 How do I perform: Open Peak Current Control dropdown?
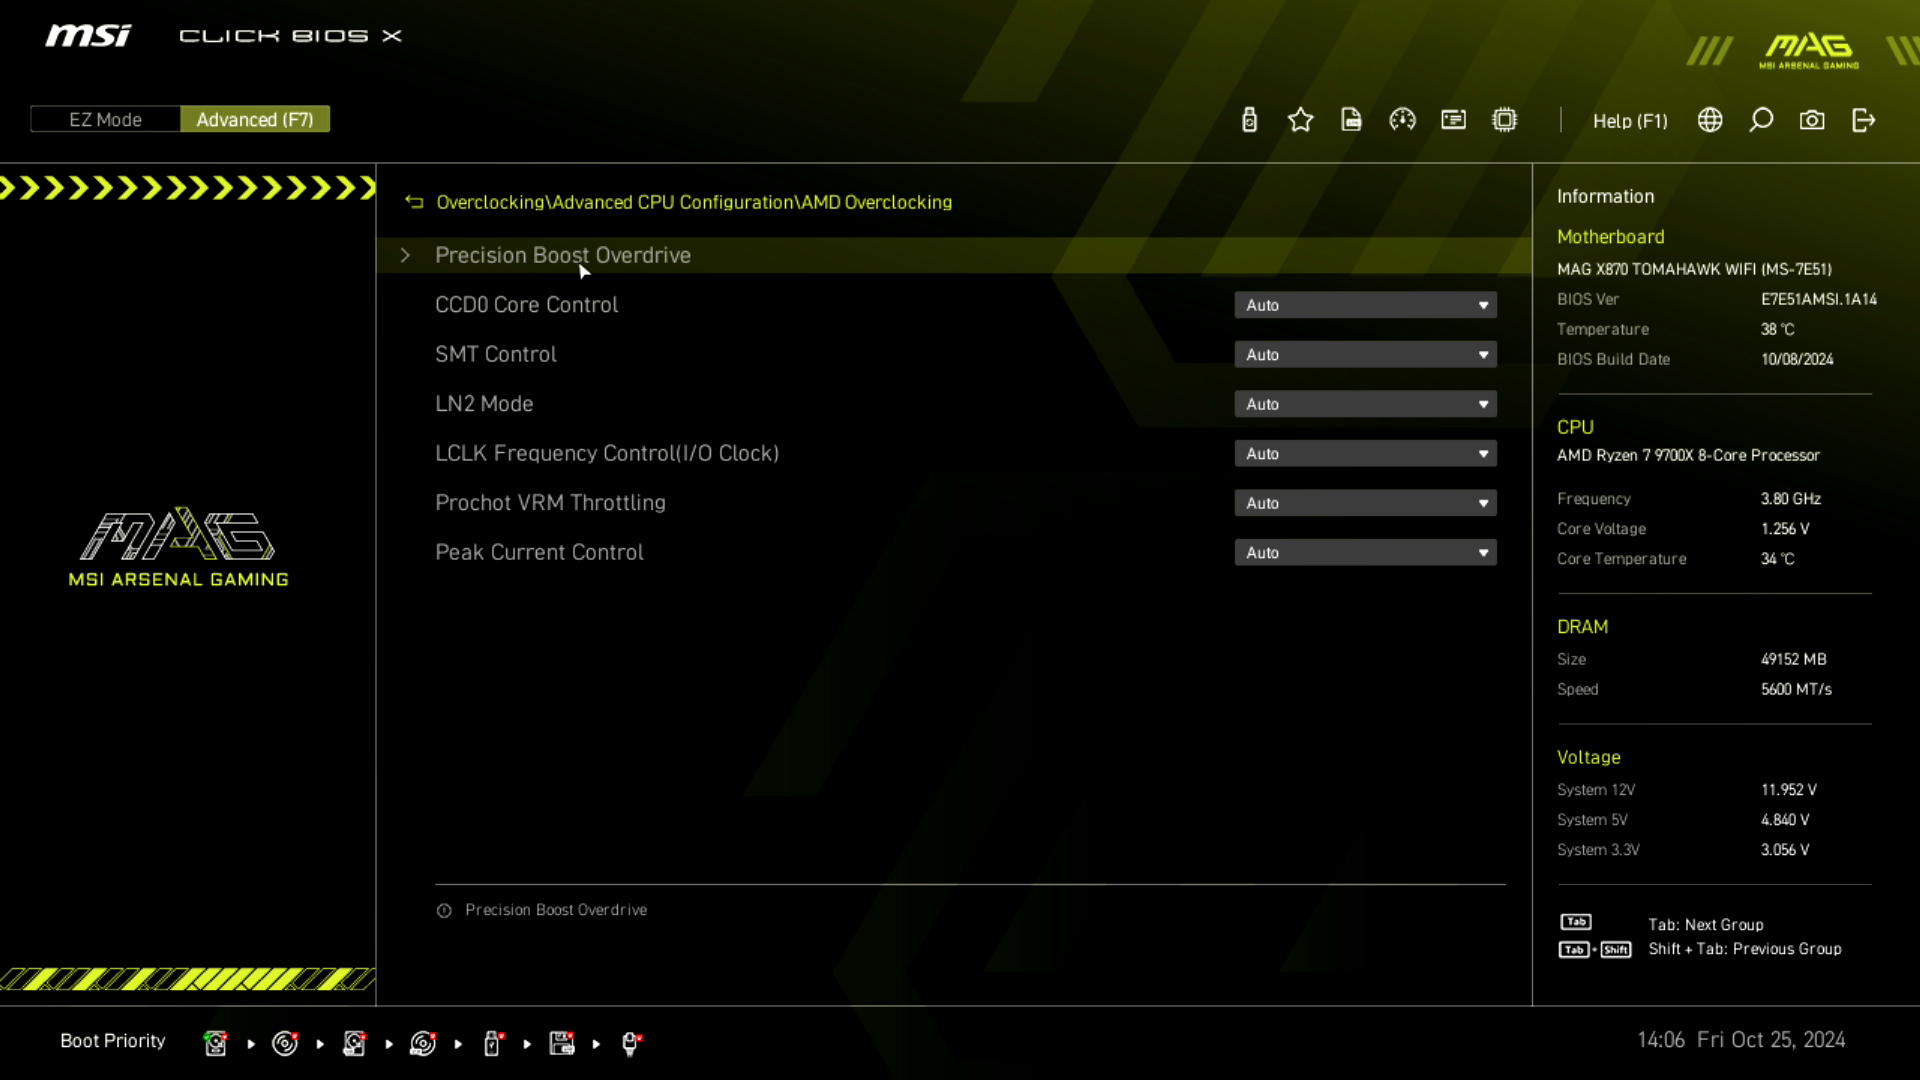(x=1365, y=553)
